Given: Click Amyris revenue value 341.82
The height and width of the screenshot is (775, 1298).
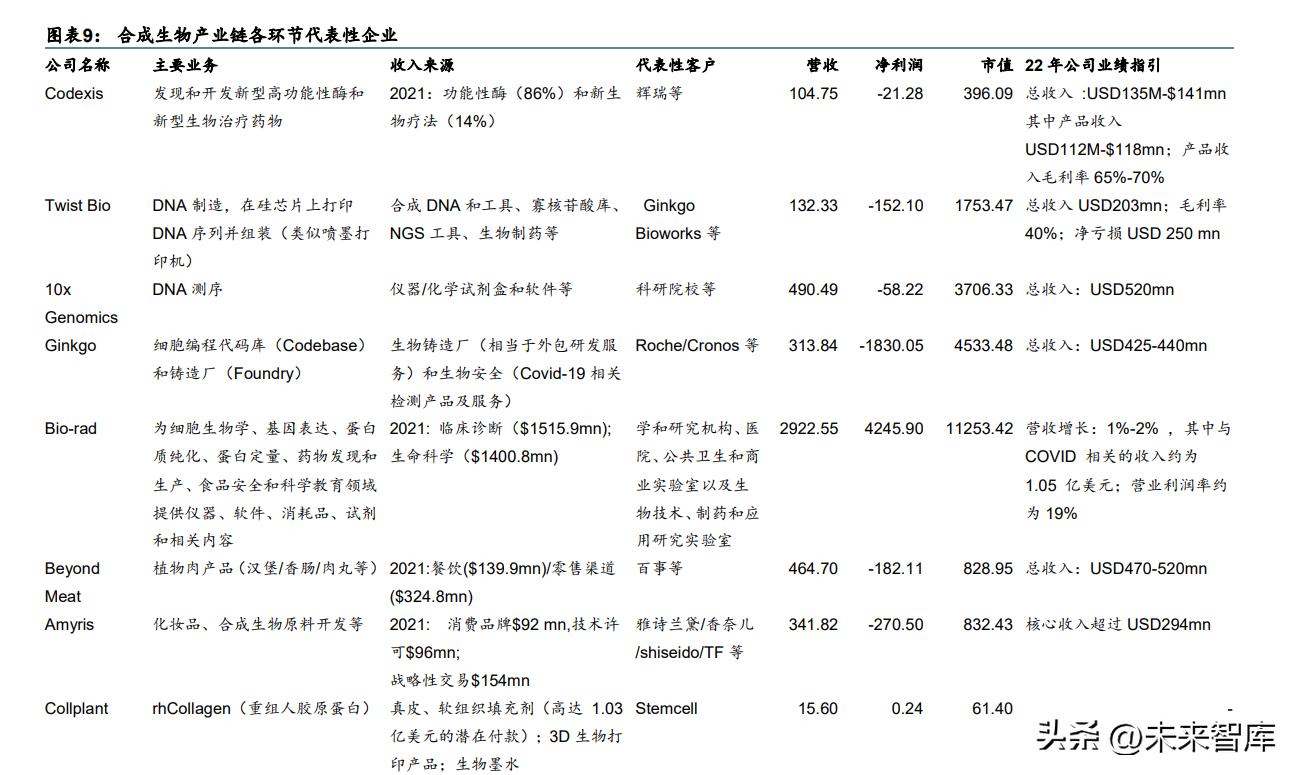Looking at the screenshot, I should coord(813,624).
